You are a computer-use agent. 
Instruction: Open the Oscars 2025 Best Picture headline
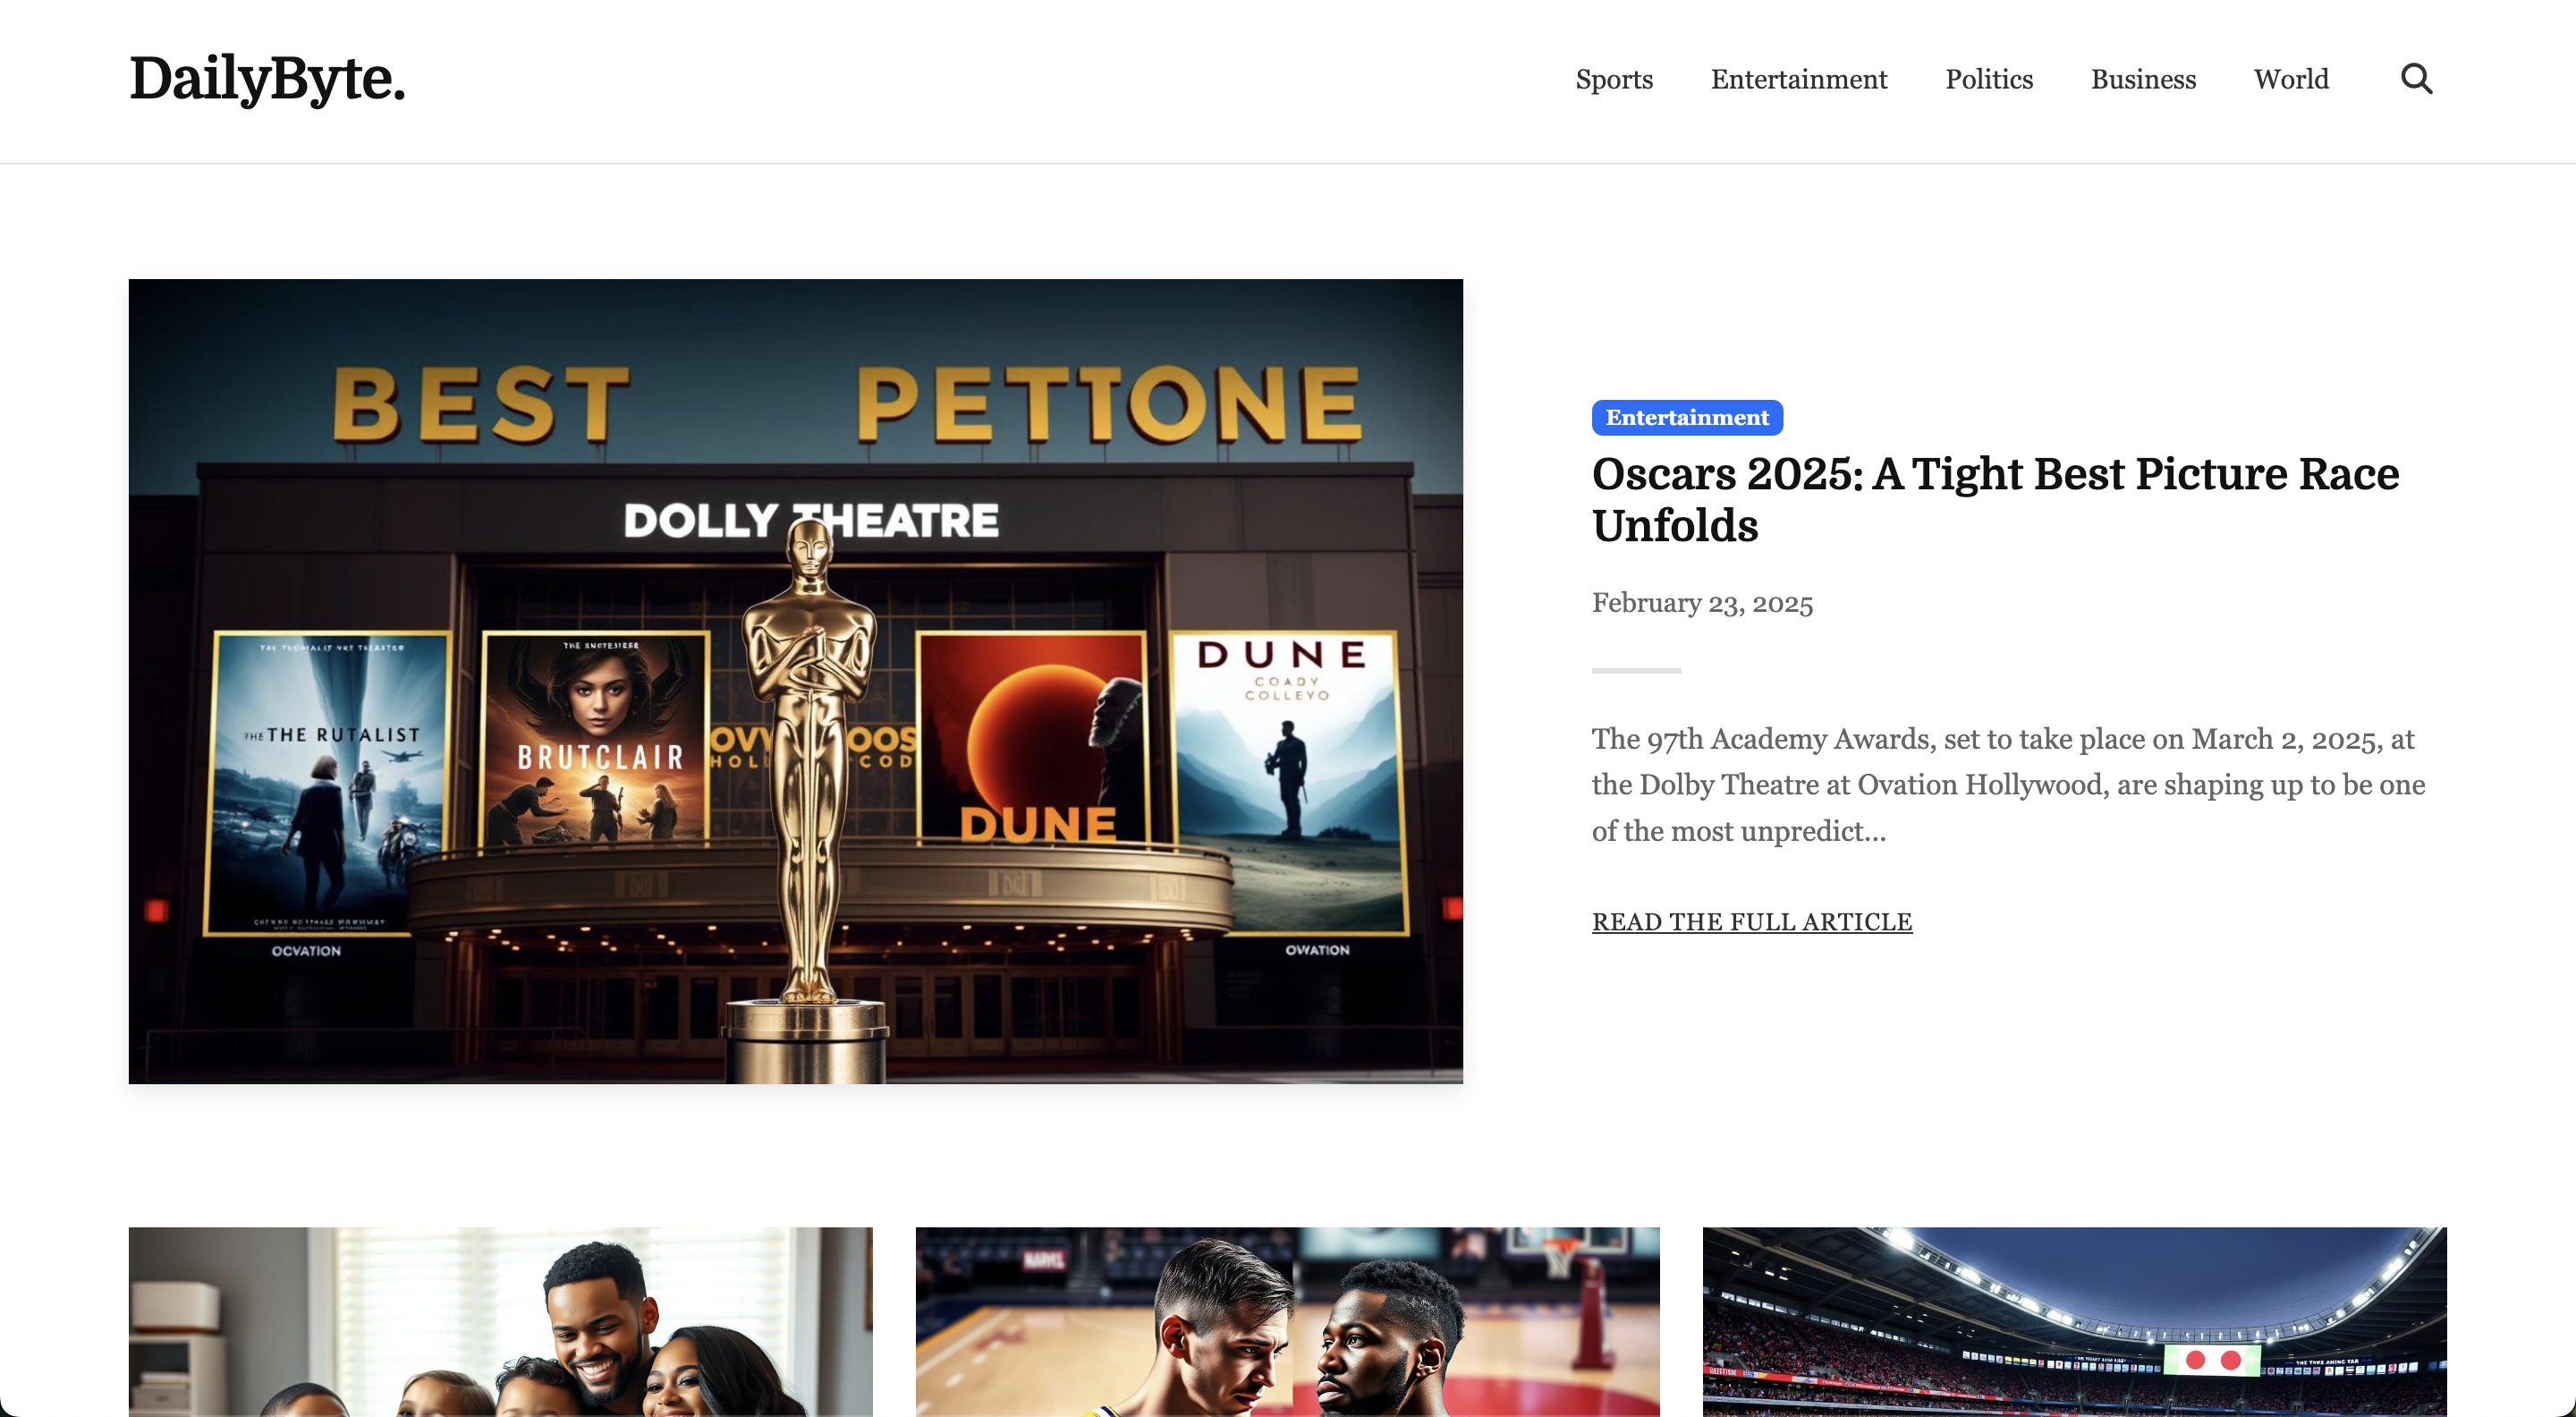pos(1995,499)
